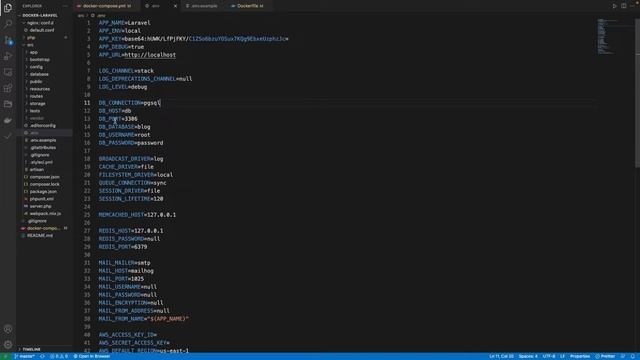Screen dimensions: 640x360
Task: Open the Extensions view icon
Action: (8, 88)
